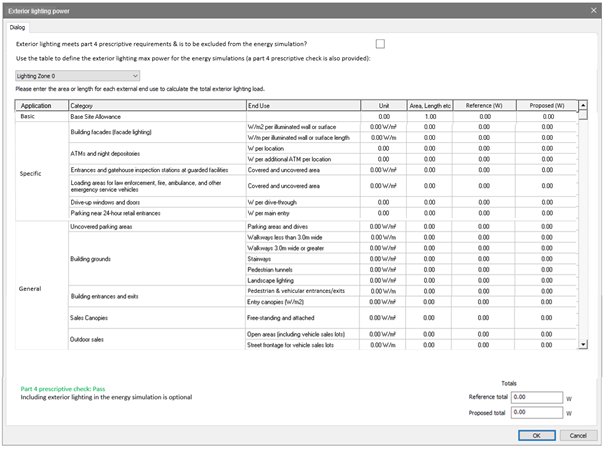Click the Proposed (W) column header
The image size is (605, 450).
547,105
